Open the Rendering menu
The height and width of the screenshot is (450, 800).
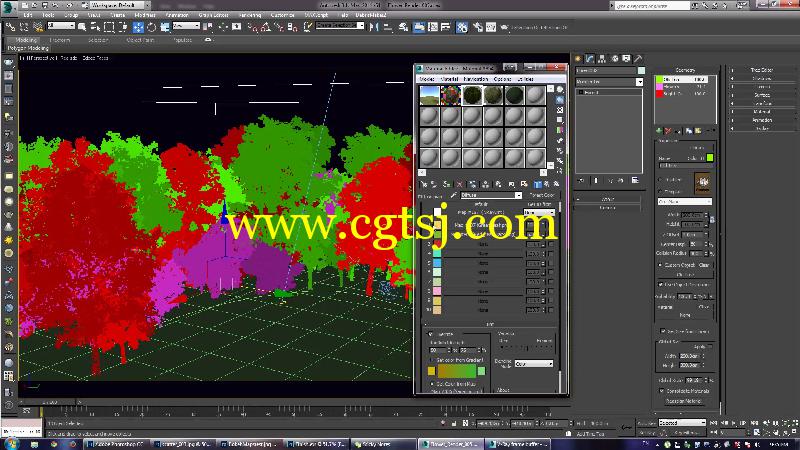coord(250,15)
